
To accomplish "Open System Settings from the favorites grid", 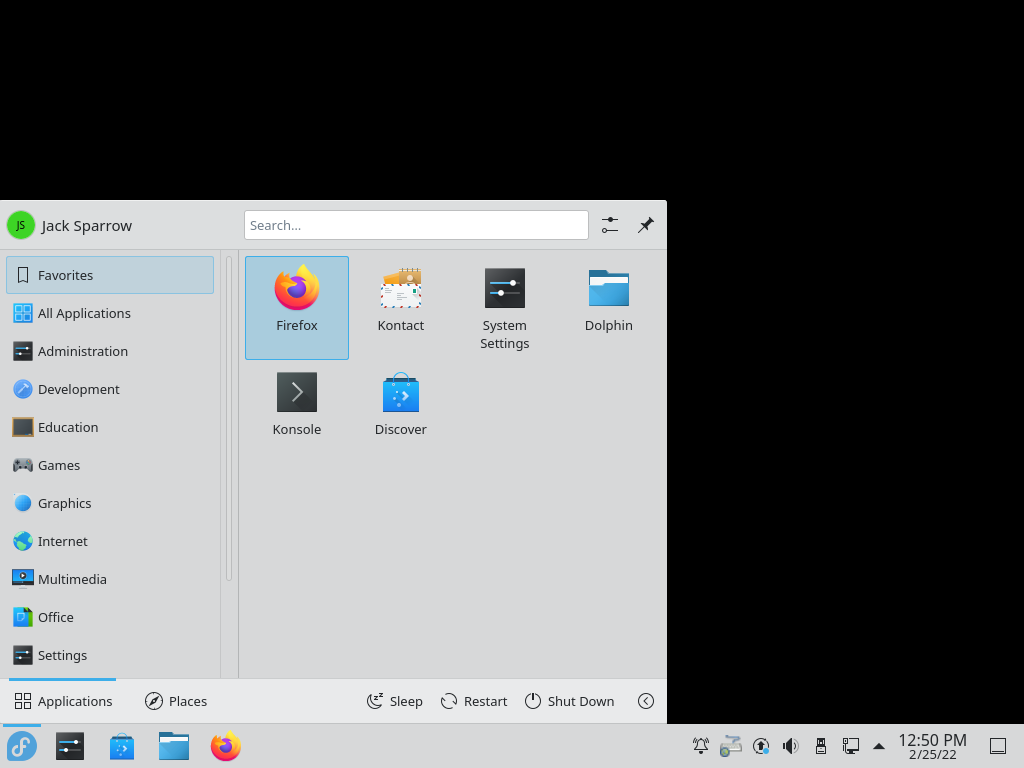I will [x=504, y=308].
